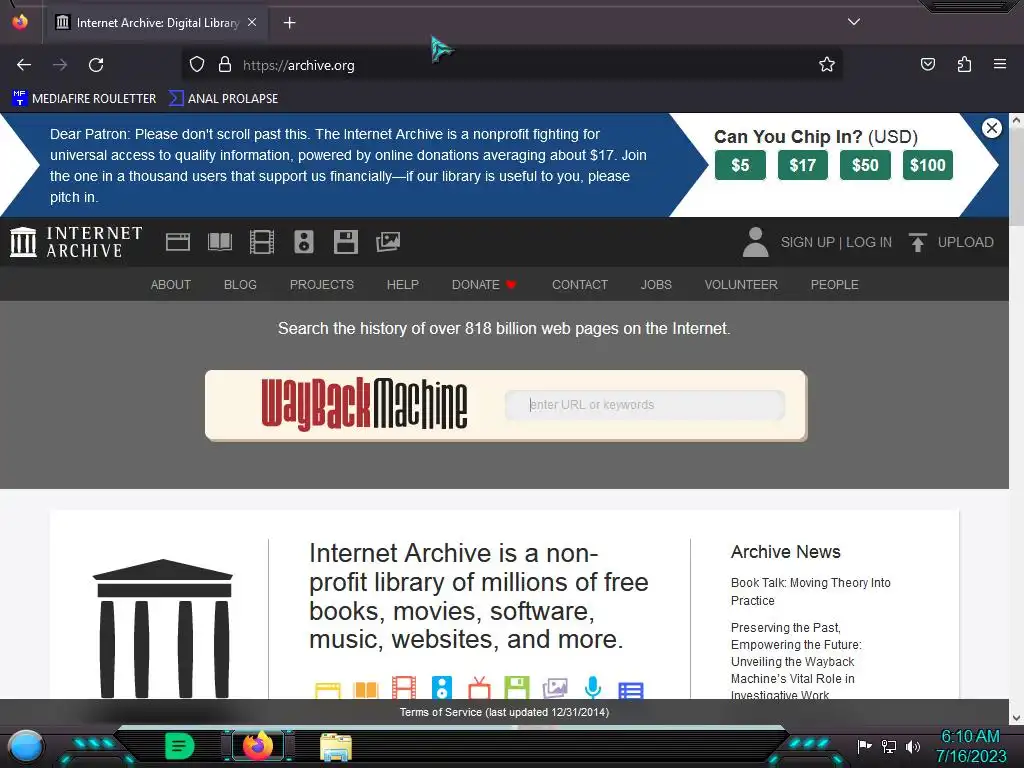The height and width of the screenshot is (768, 1024).
Task: Open the HELP menu item
Action: (402, 285)
